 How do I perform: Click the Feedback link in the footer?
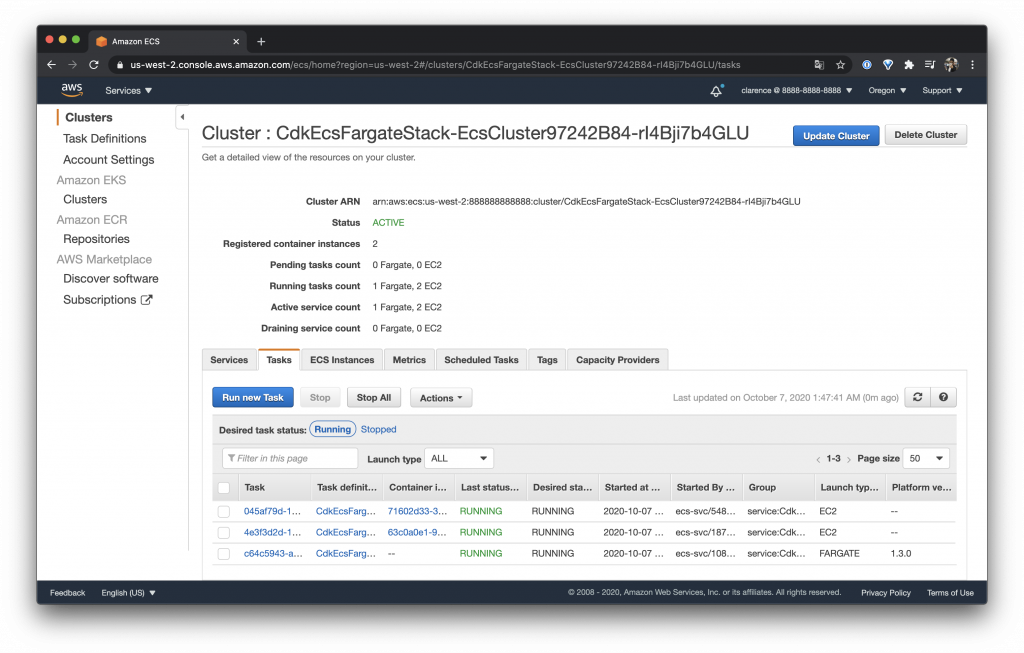(x=67, y=593)
